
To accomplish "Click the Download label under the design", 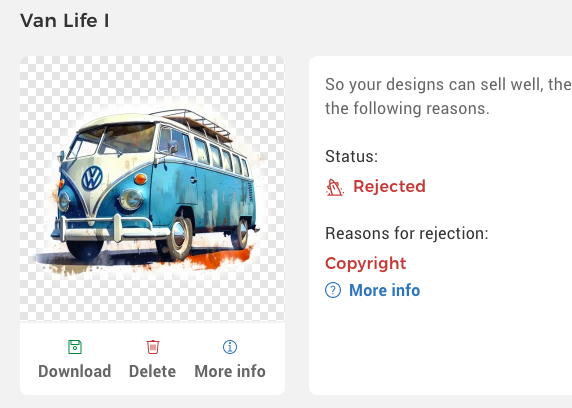I will click(75, 372).
